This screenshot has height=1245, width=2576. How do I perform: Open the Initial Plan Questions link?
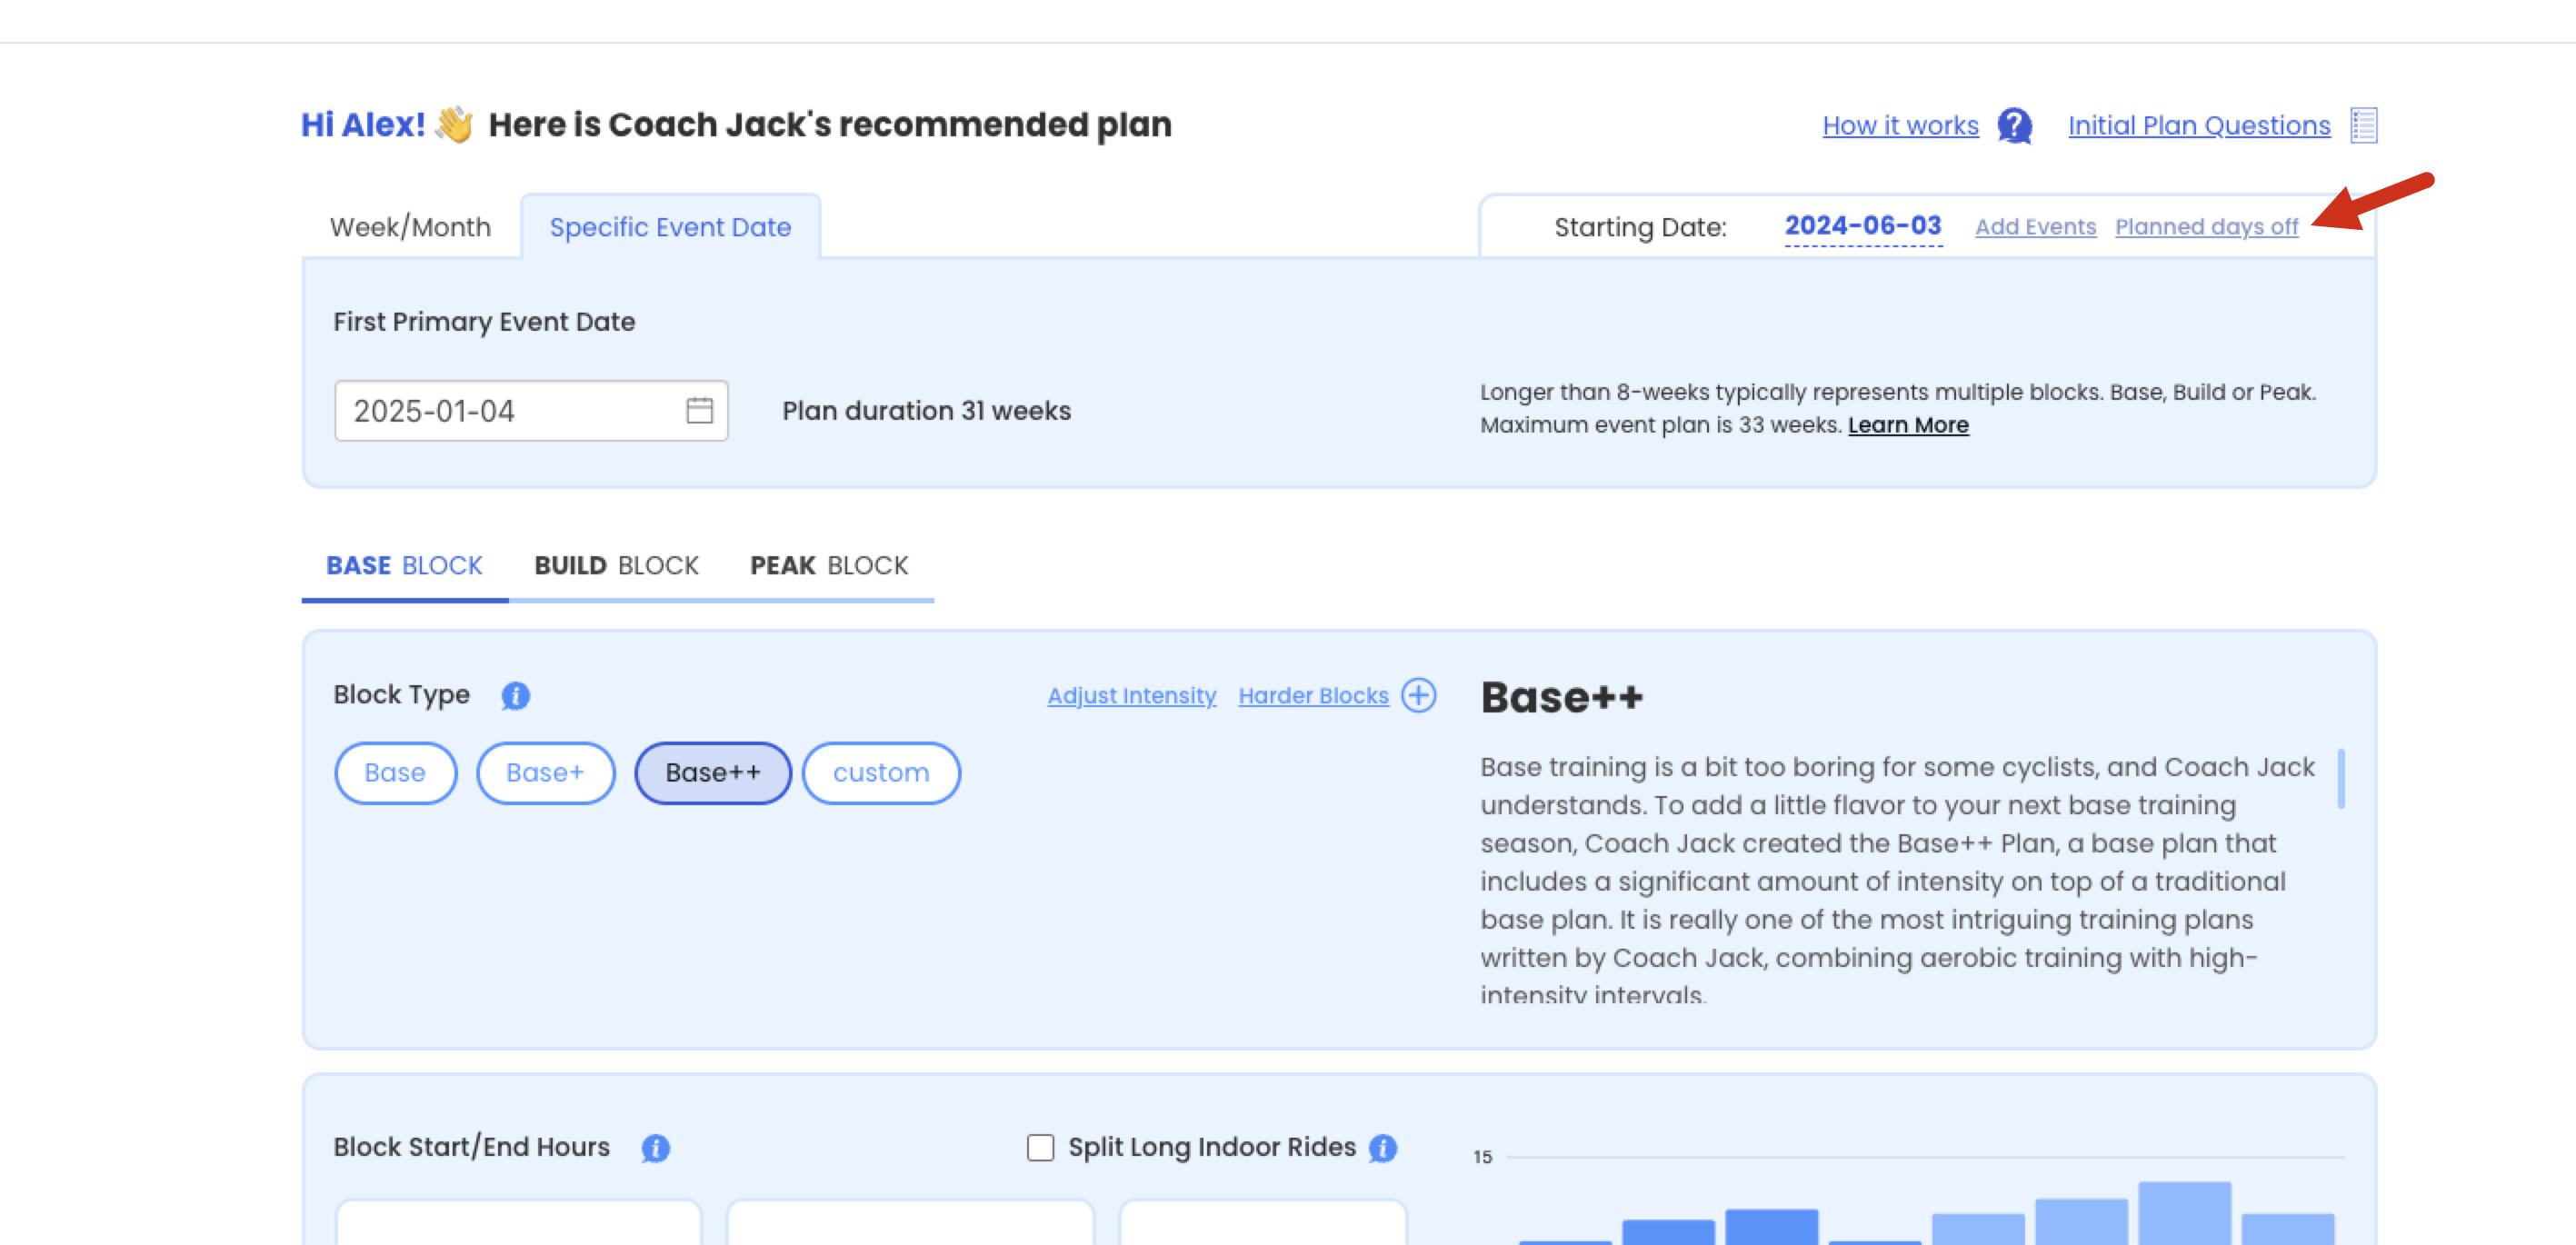(2199, 126)
